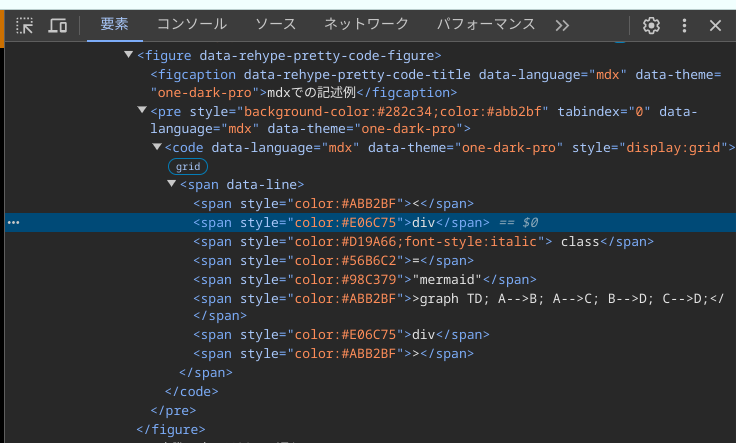Select the 要素 tab

(115, 24)
